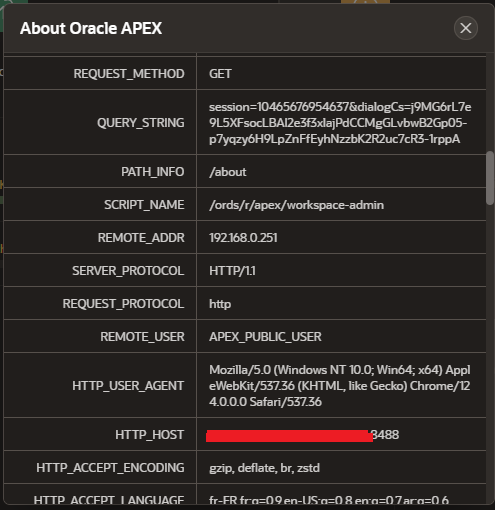Click the REQUEST_PROTOCOL label
This screenshot has height=510, width=495.
pos(123,304)
